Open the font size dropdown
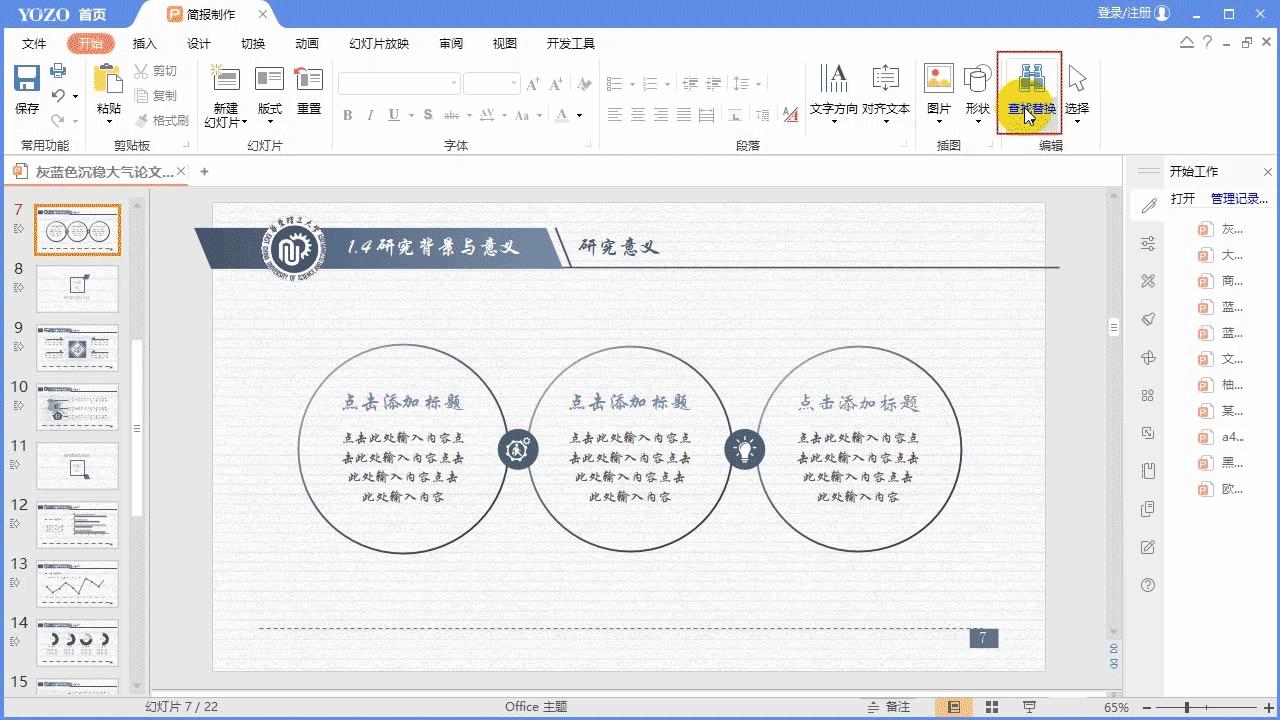Screen dimensions: 1280x720 pos(510,84)
